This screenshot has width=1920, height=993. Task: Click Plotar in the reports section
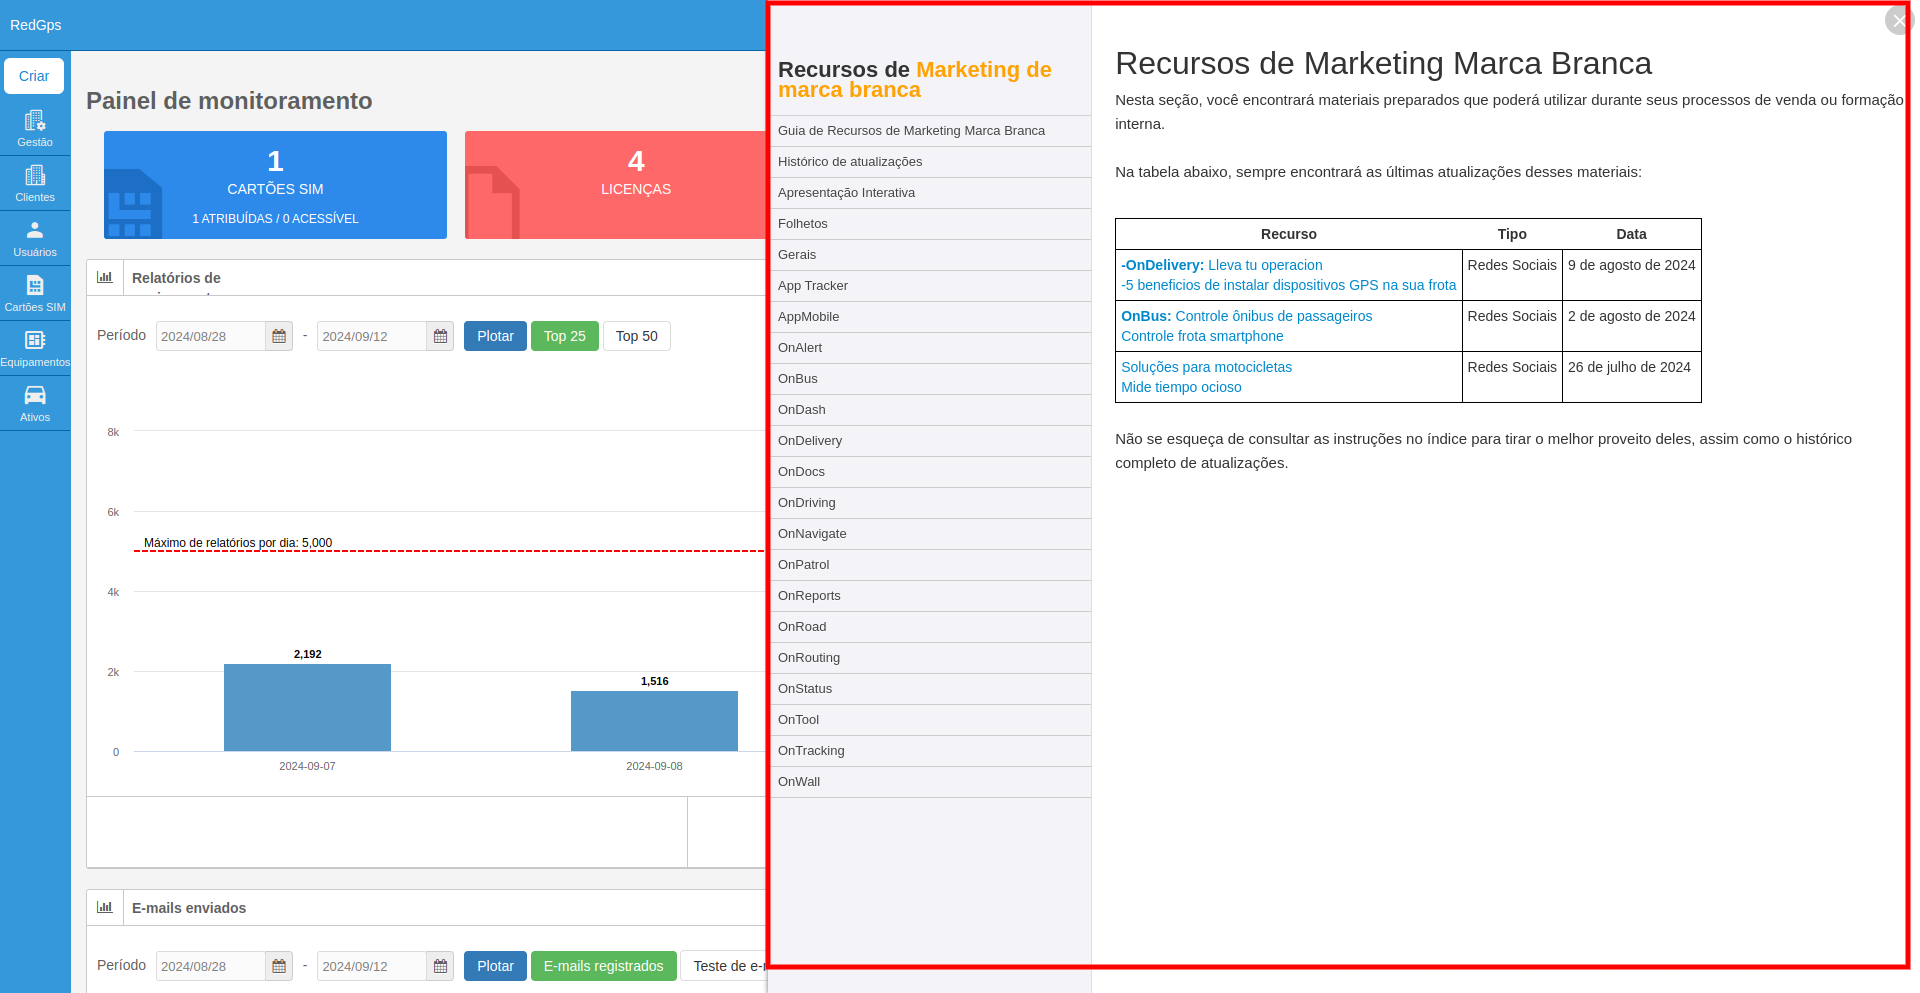pyautogui.click(x=495, y=336)
